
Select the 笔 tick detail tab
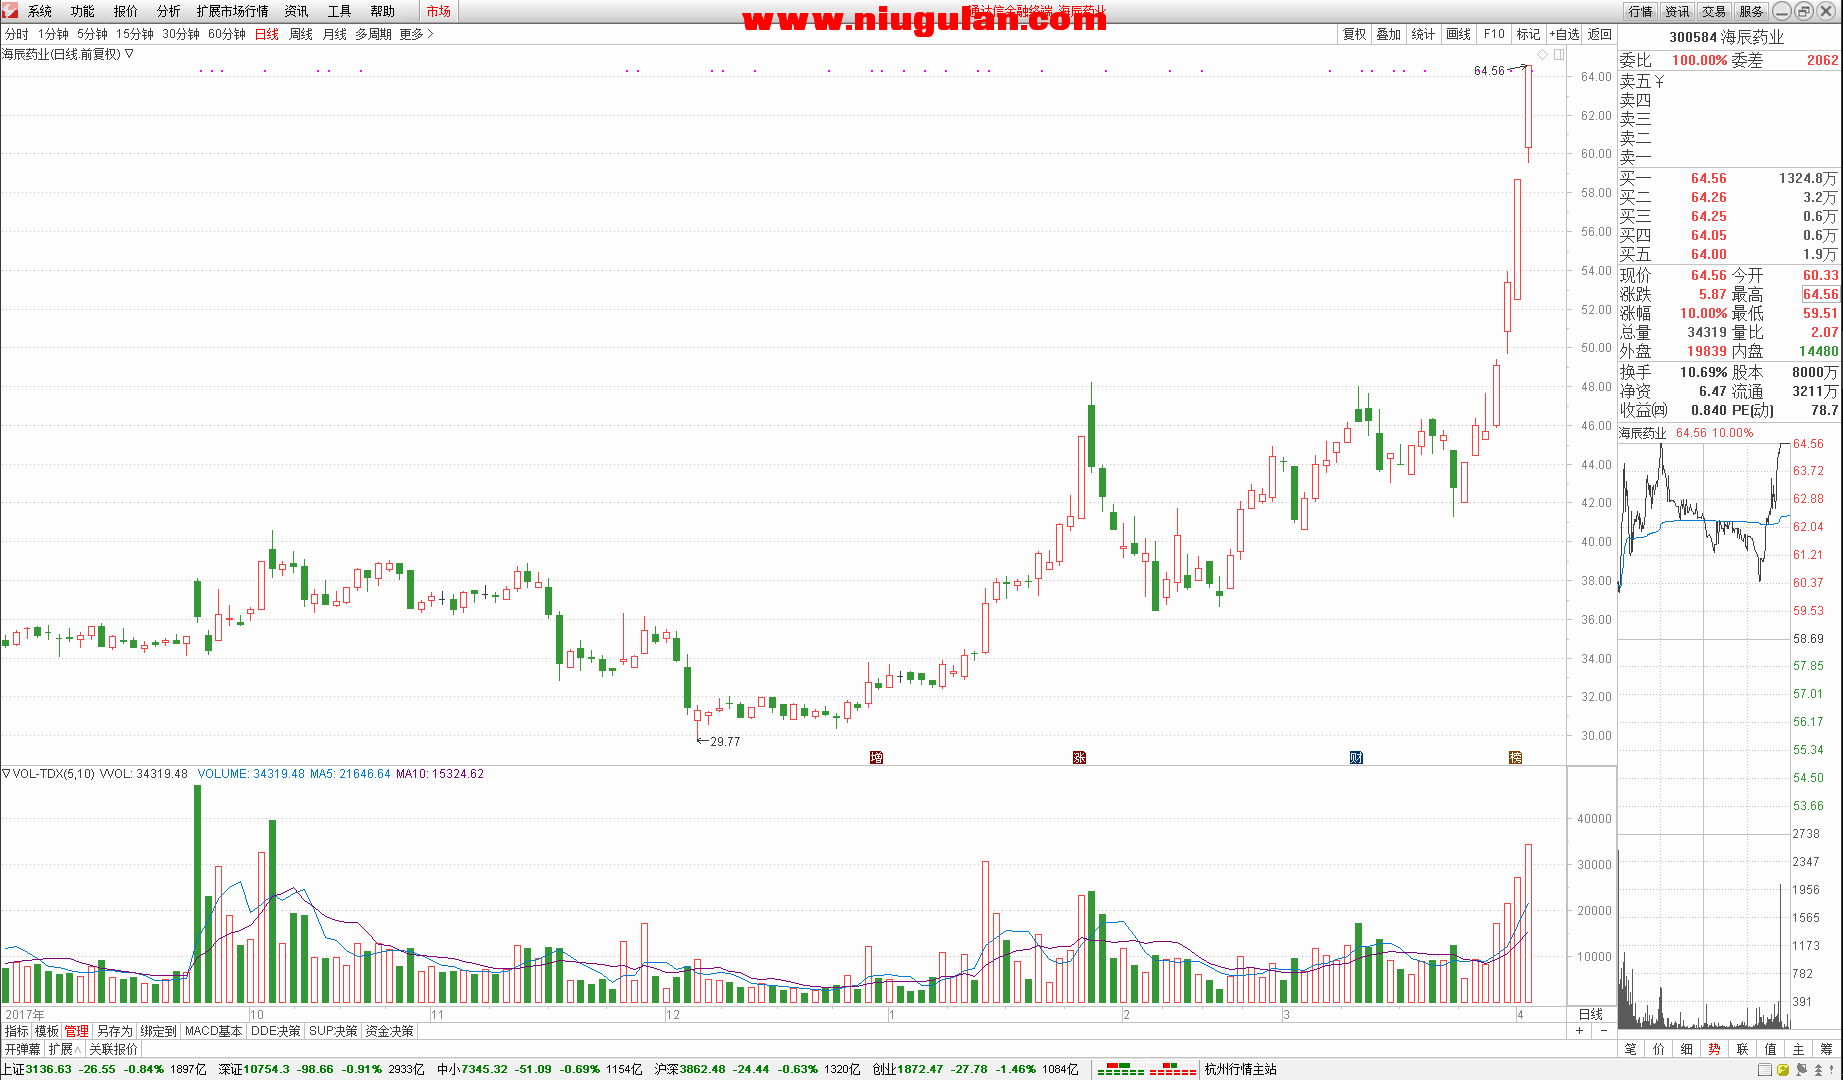point(1631,1049)
